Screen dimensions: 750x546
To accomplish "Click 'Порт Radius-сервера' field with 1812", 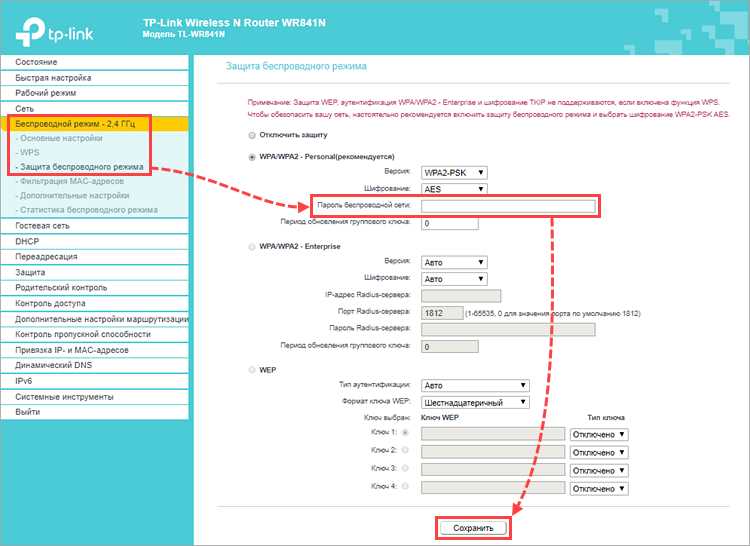I will pos(442,313).
